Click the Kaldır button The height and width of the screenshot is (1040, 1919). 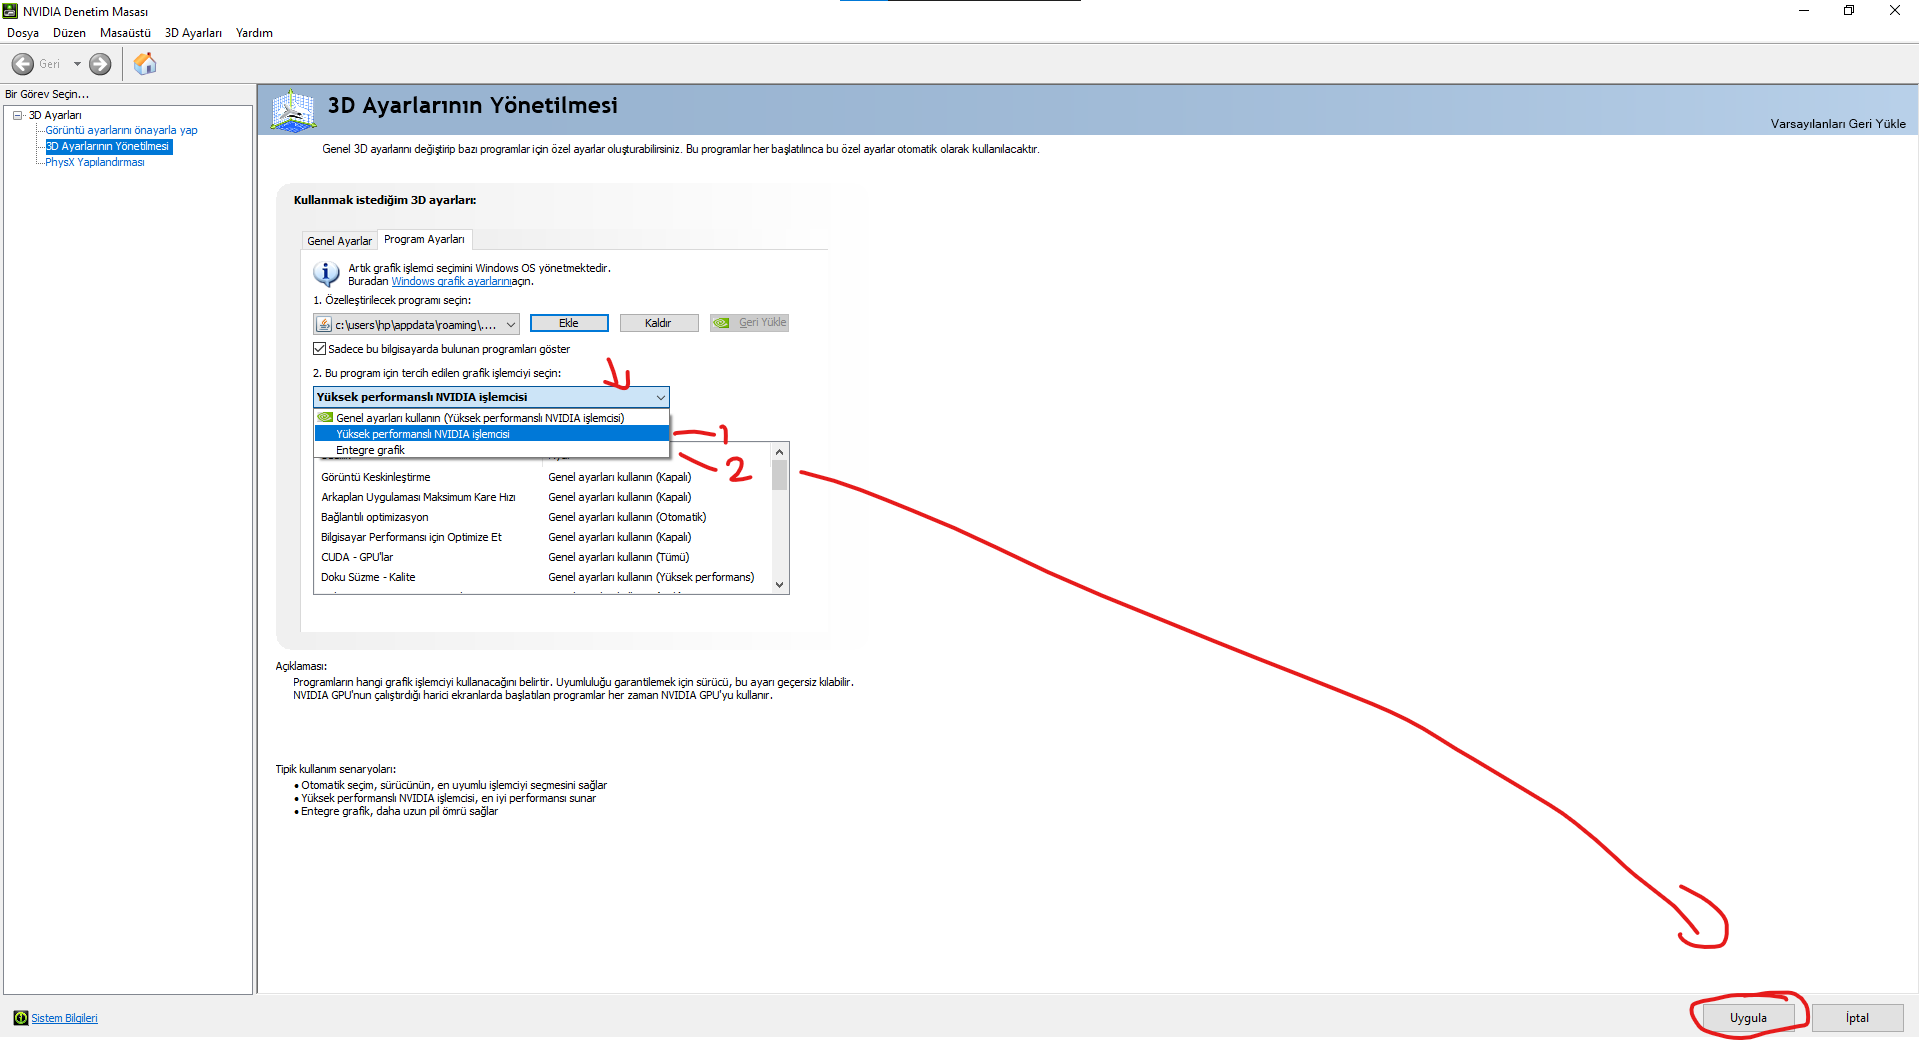pos(658,323)
